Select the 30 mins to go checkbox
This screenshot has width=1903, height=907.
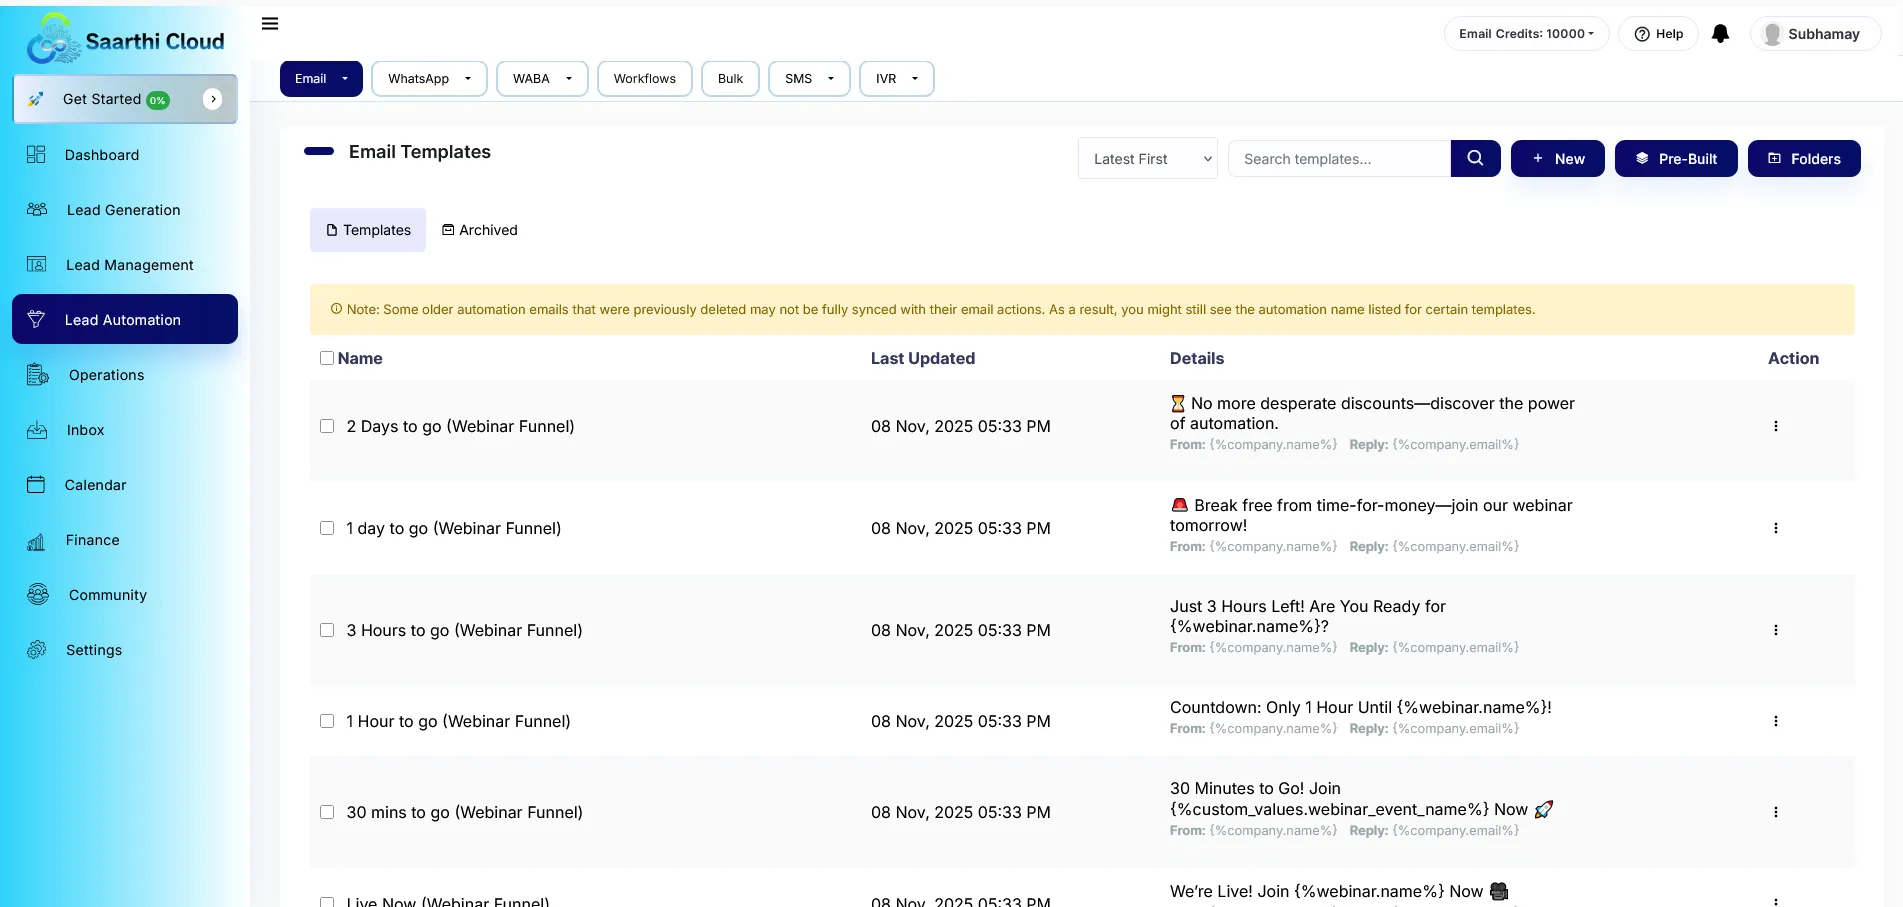[327, 812]
